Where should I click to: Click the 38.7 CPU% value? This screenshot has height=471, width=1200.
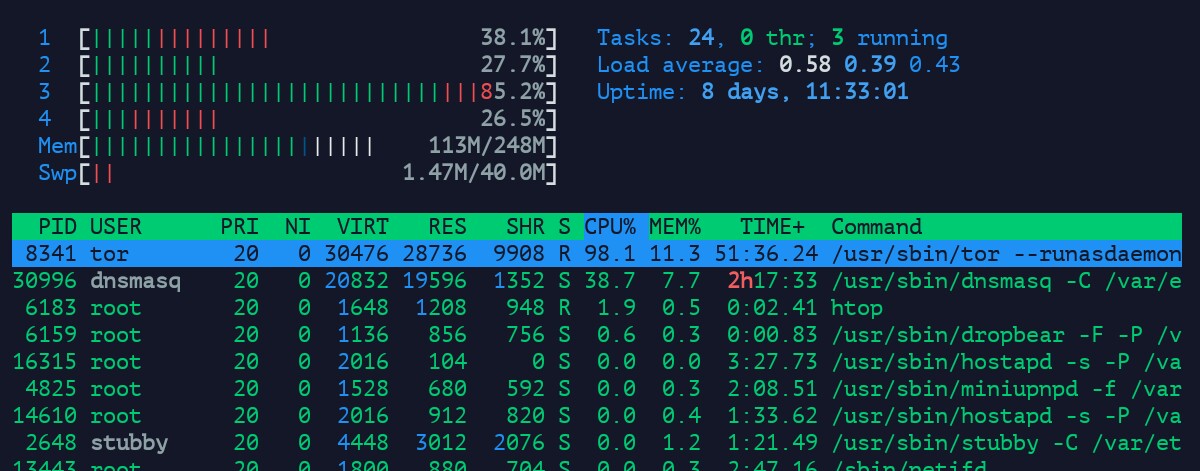610,281
